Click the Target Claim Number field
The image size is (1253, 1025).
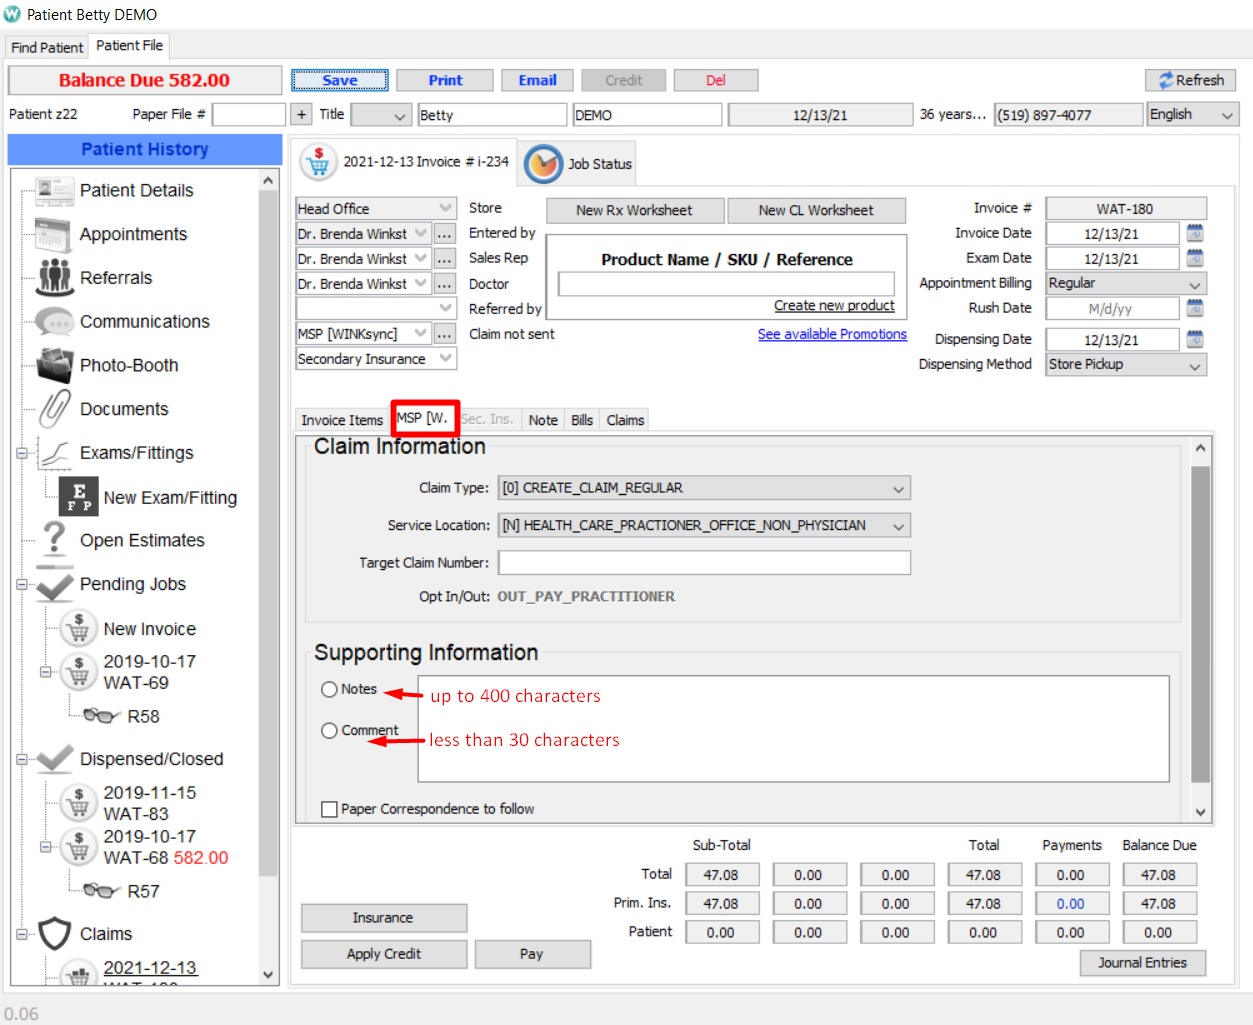(704, 563)
